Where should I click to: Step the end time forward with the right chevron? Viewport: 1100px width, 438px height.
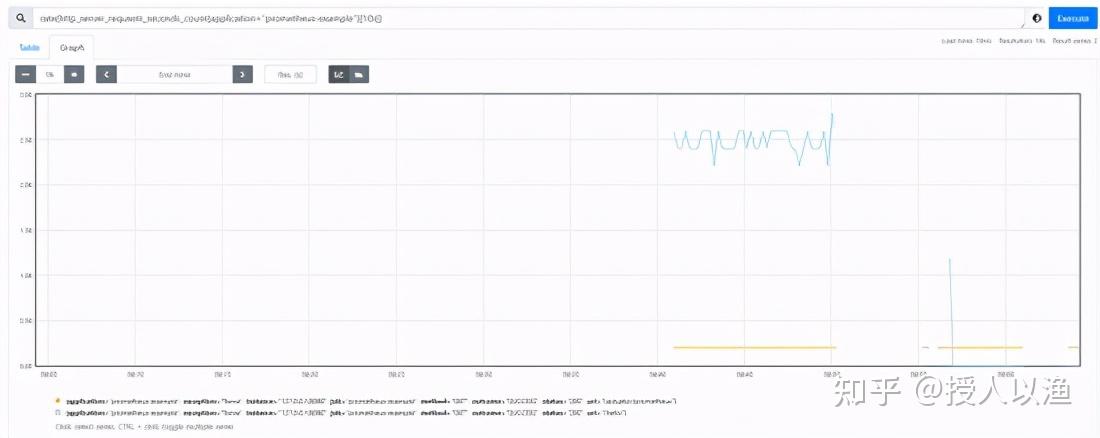pos(242,74)
